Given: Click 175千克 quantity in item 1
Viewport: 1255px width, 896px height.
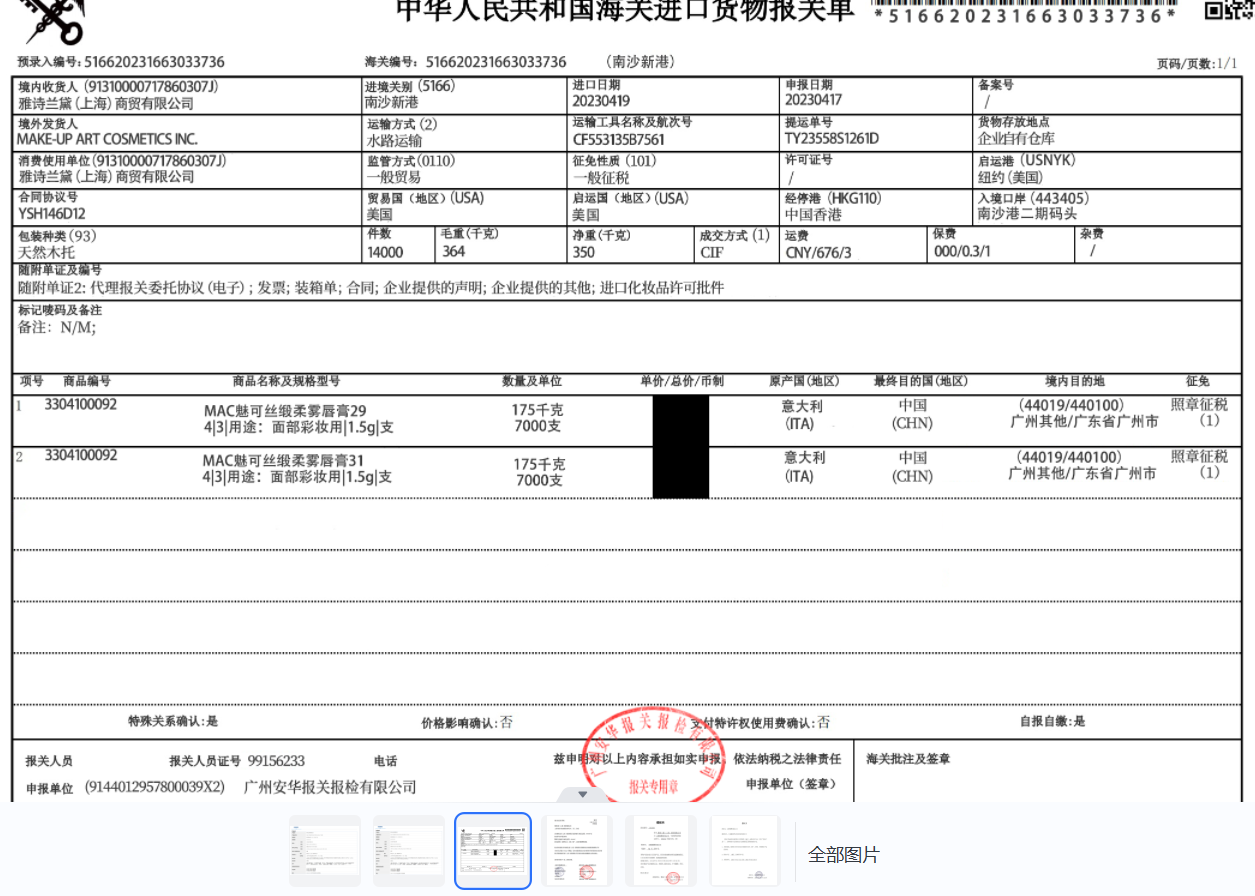Looking at the screenshot, I should click(538, 410).
